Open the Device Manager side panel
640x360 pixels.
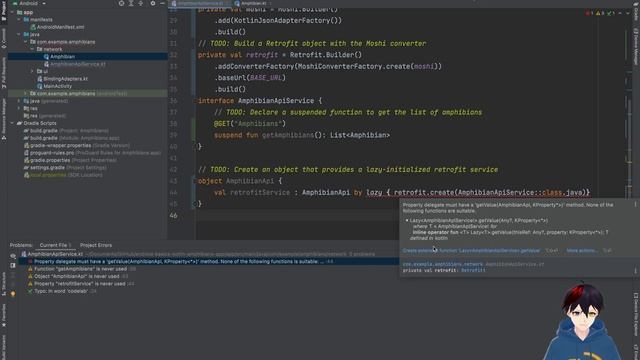636,46
